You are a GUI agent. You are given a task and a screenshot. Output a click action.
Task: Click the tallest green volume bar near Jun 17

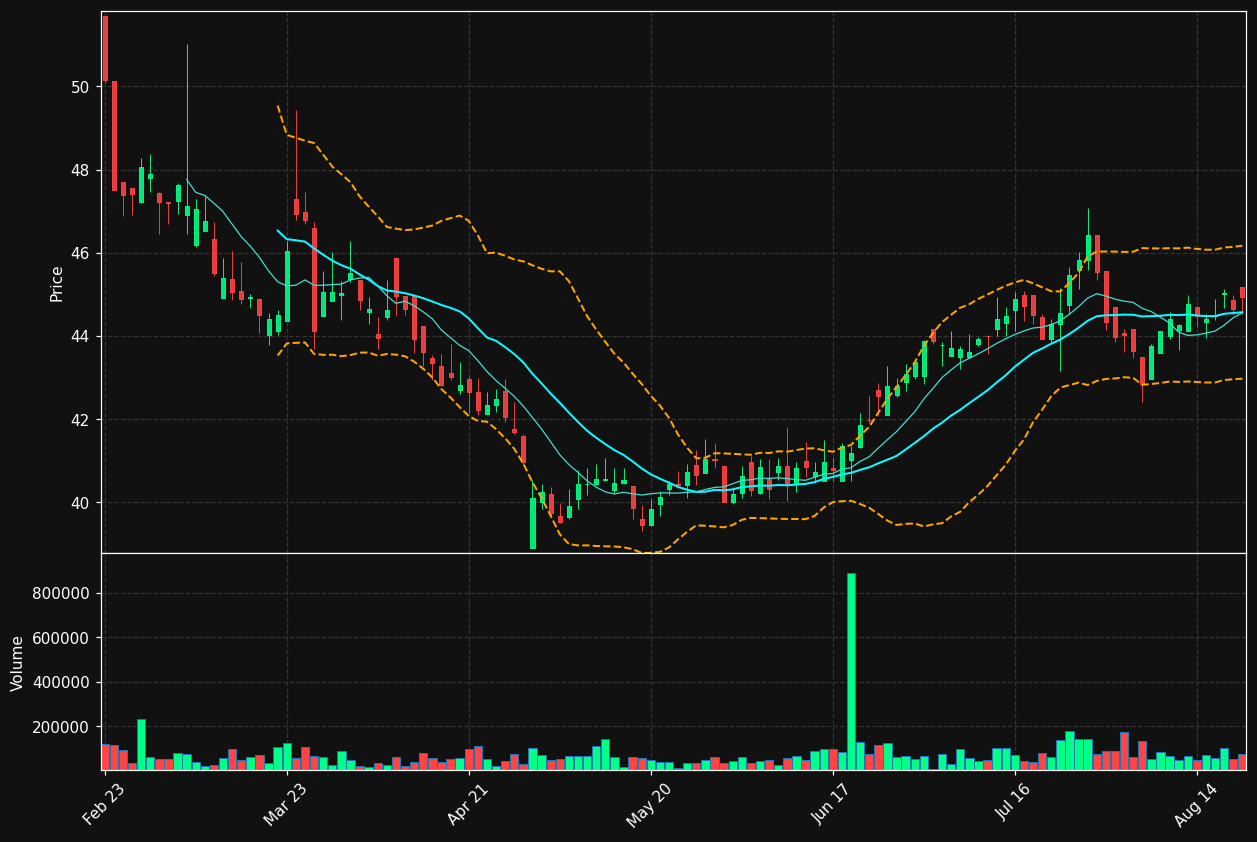[851, 671]
